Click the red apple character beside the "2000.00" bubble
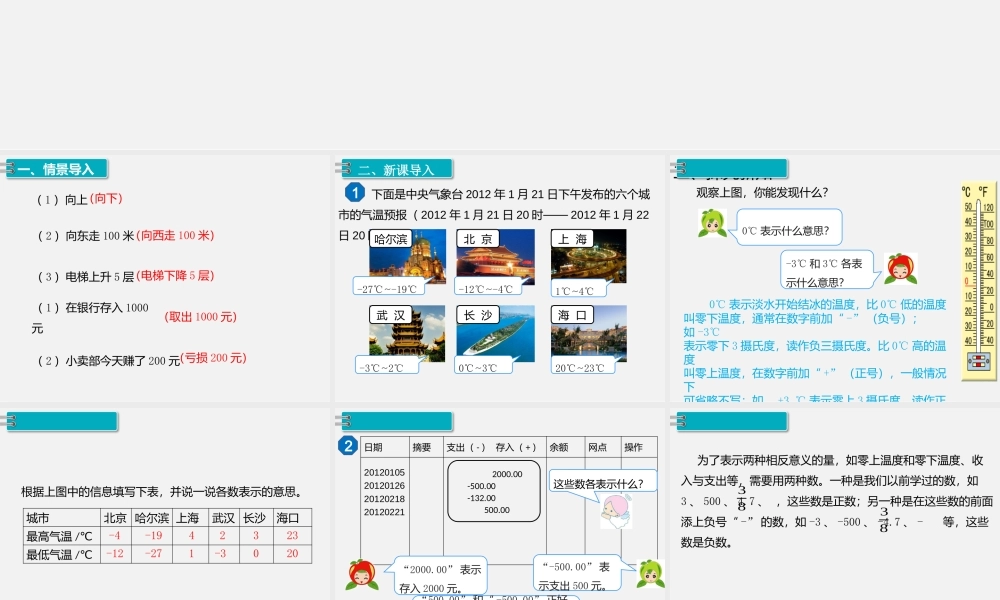The image size is (1000, 600). [361, 574]
